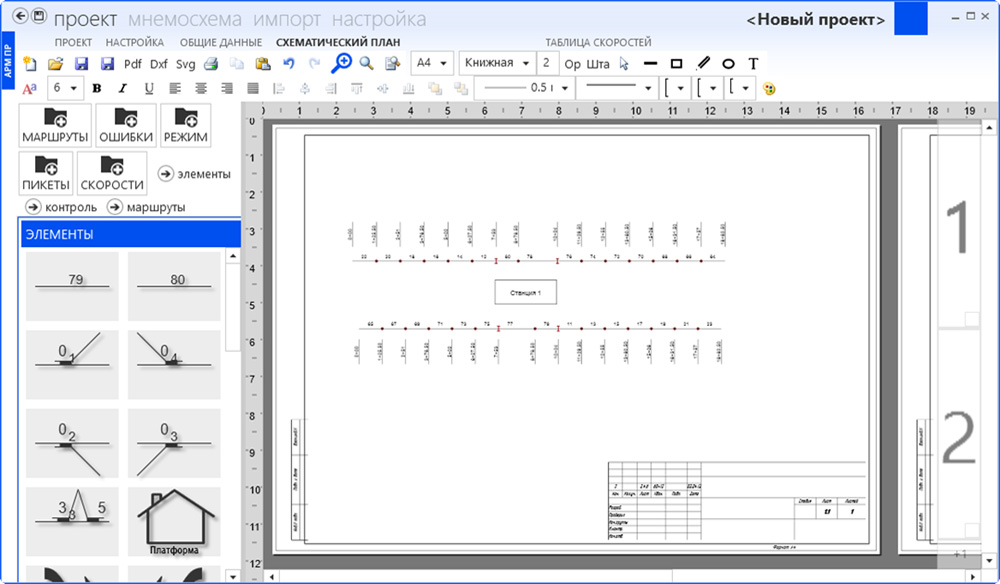Viewport: 1000px width, 584px height.
Task: Pick the track element labeled 79
Action: pos(72,286)
